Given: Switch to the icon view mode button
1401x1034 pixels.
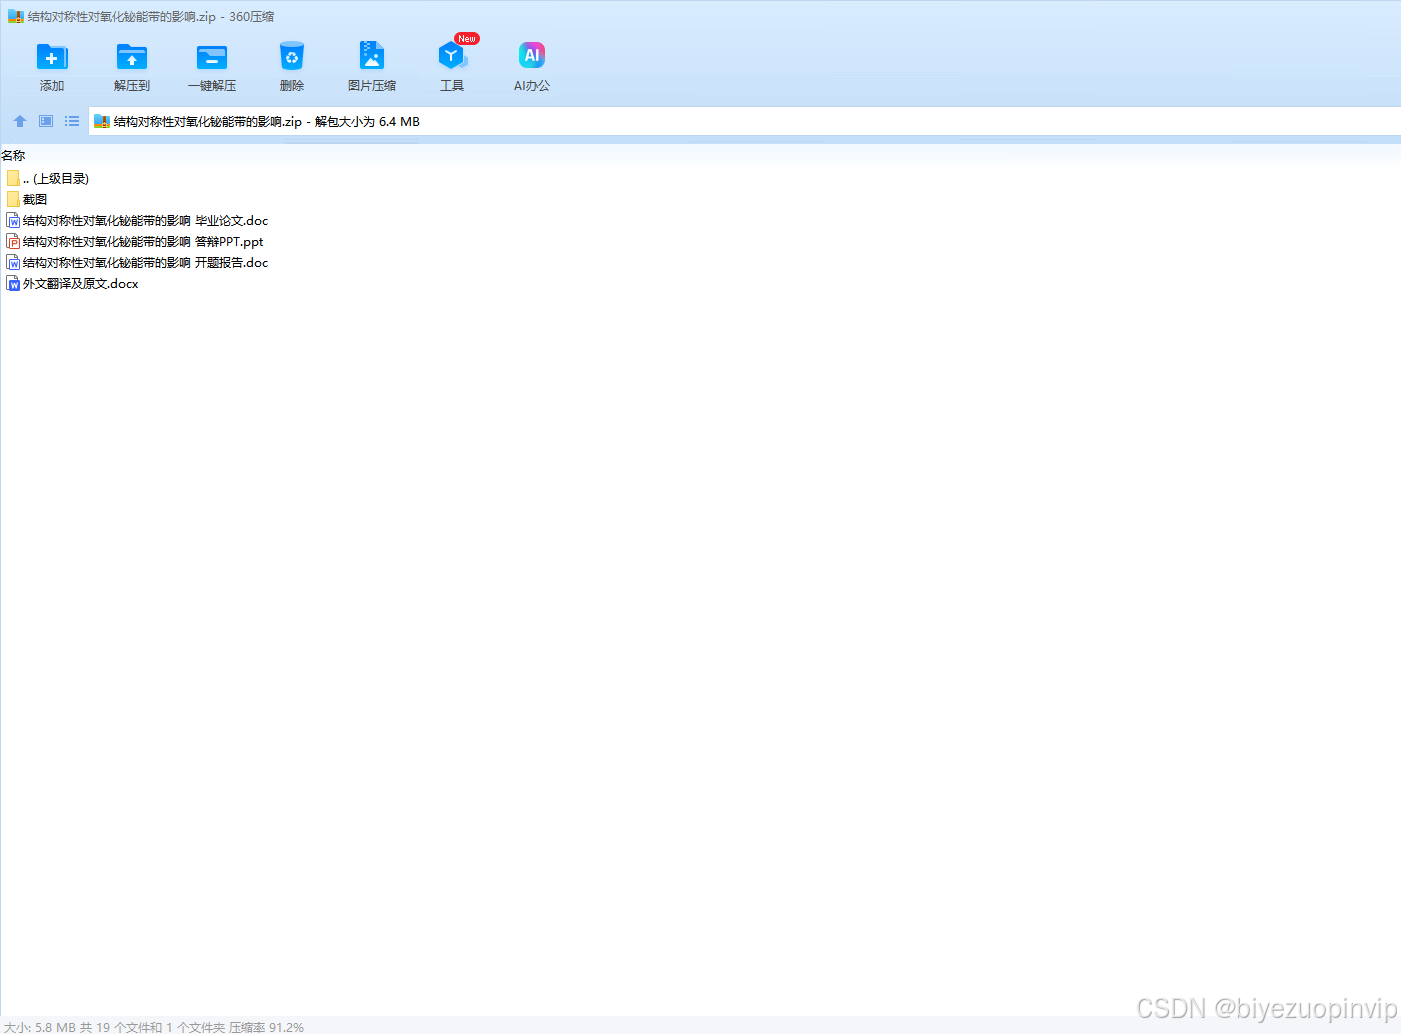Looking at the screenshot, I should click(x=46, y=121).
